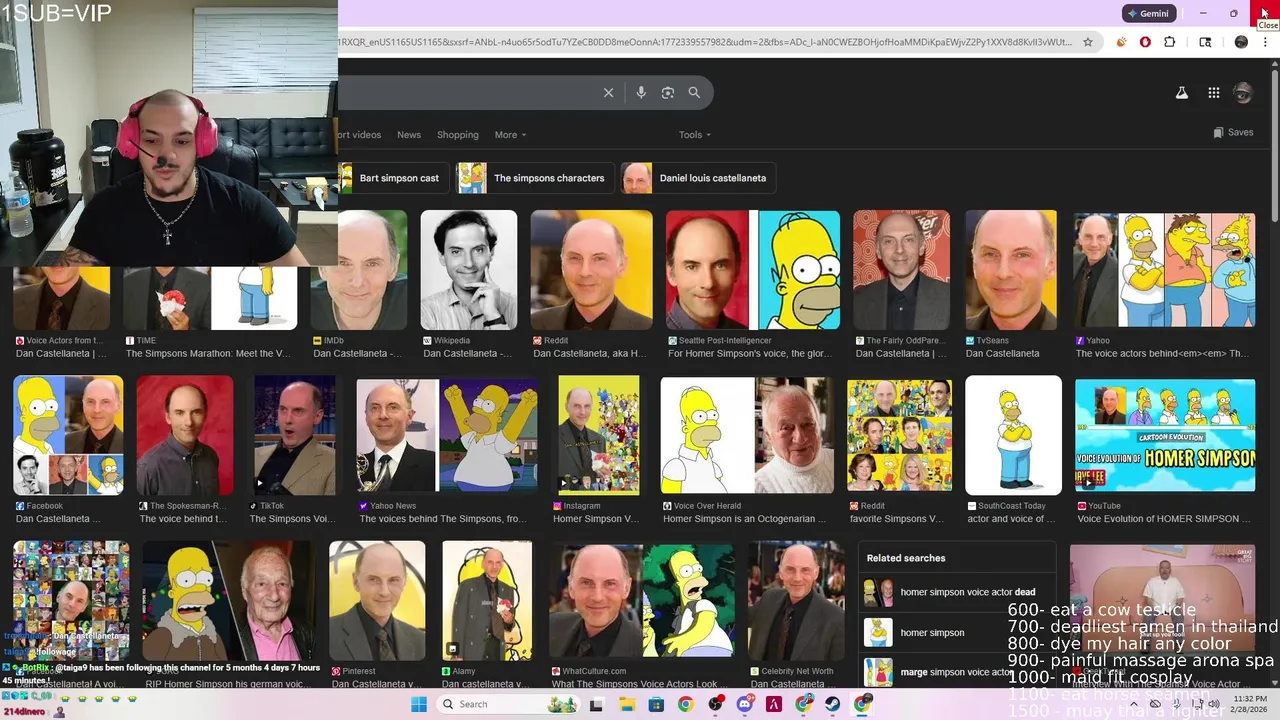Switch to the News tab
The image size is (1280, 720).
pyautogui.click(x=409, y=135)
